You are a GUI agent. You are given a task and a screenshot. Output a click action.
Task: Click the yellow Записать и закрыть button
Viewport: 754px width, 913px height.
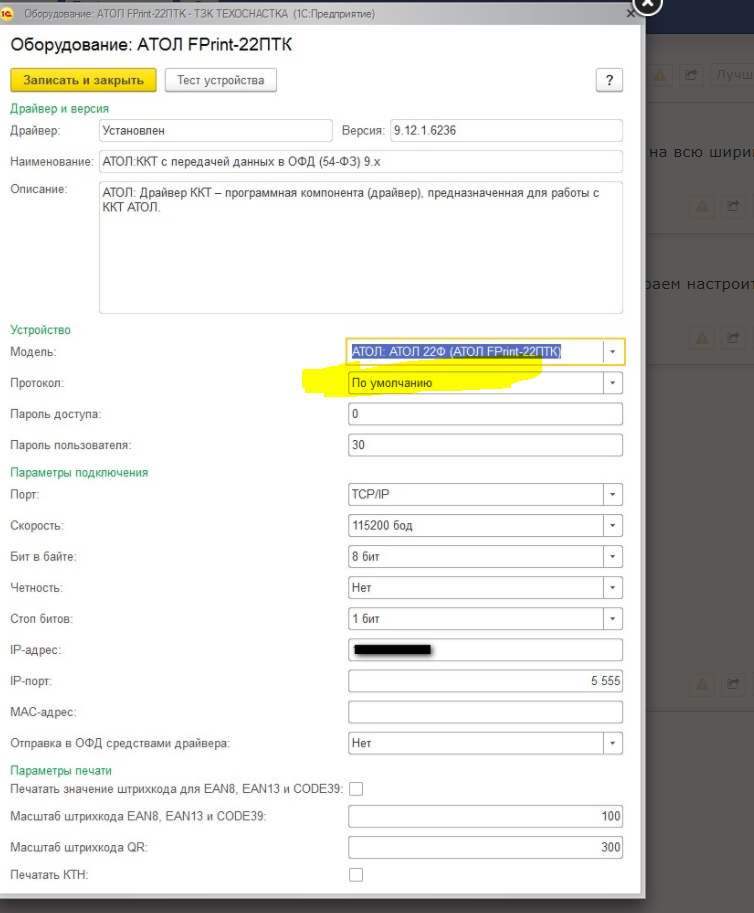(83, 80)
